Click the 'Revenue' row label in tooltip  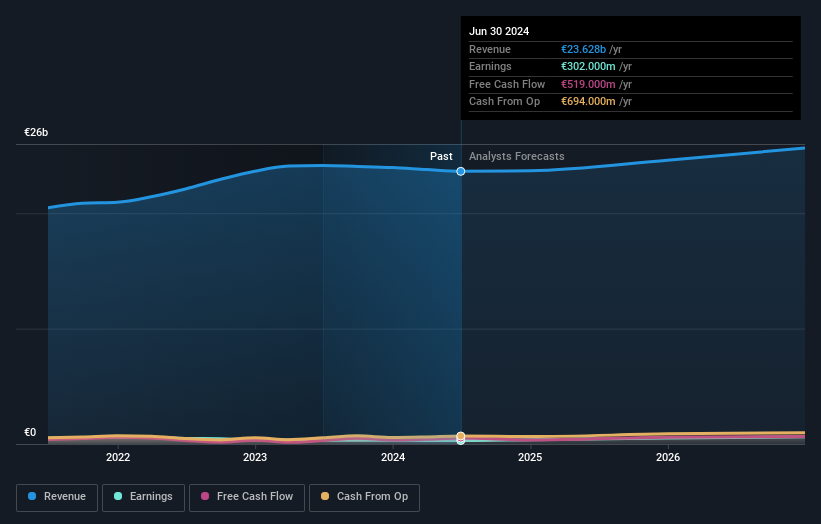[490, 49]
